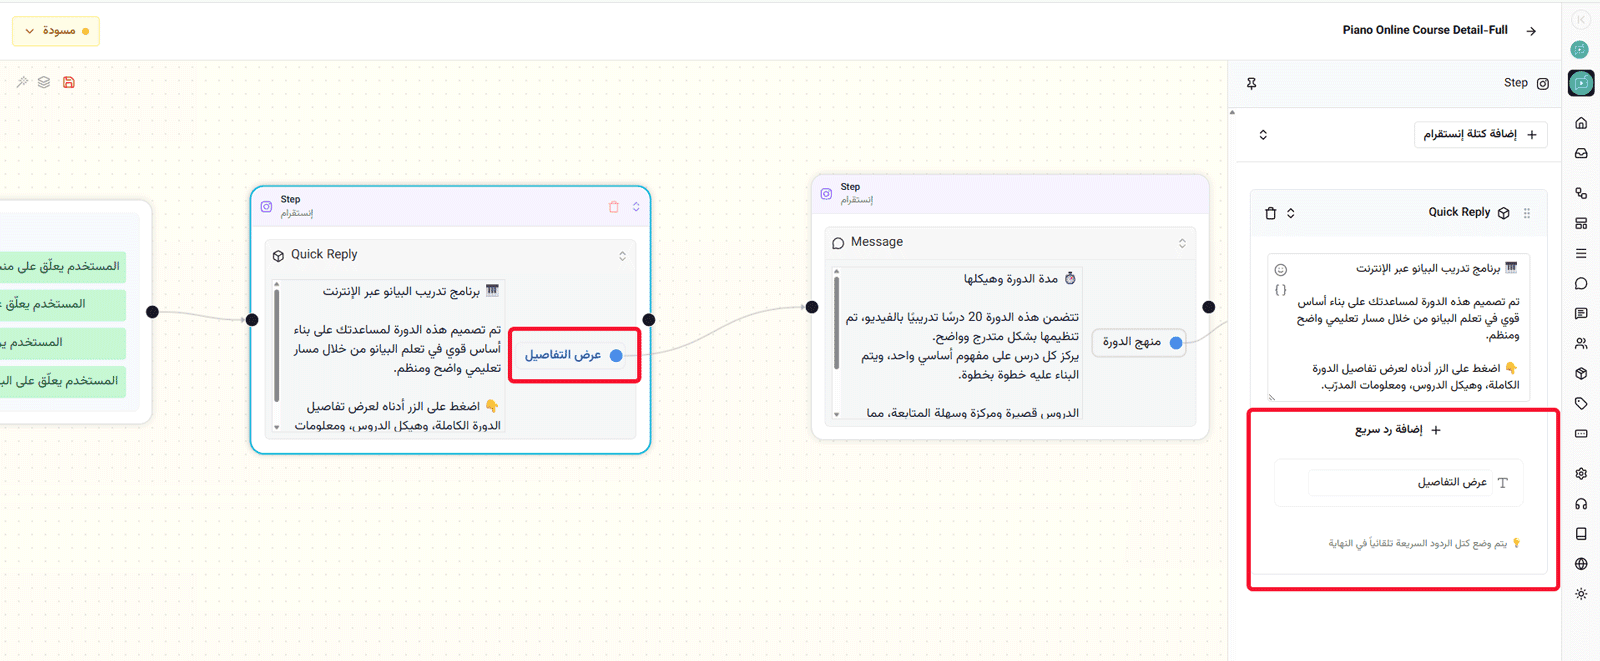Click the resize grip of the message text area
Screen dimensions: 1600x661
[1272, 397]
